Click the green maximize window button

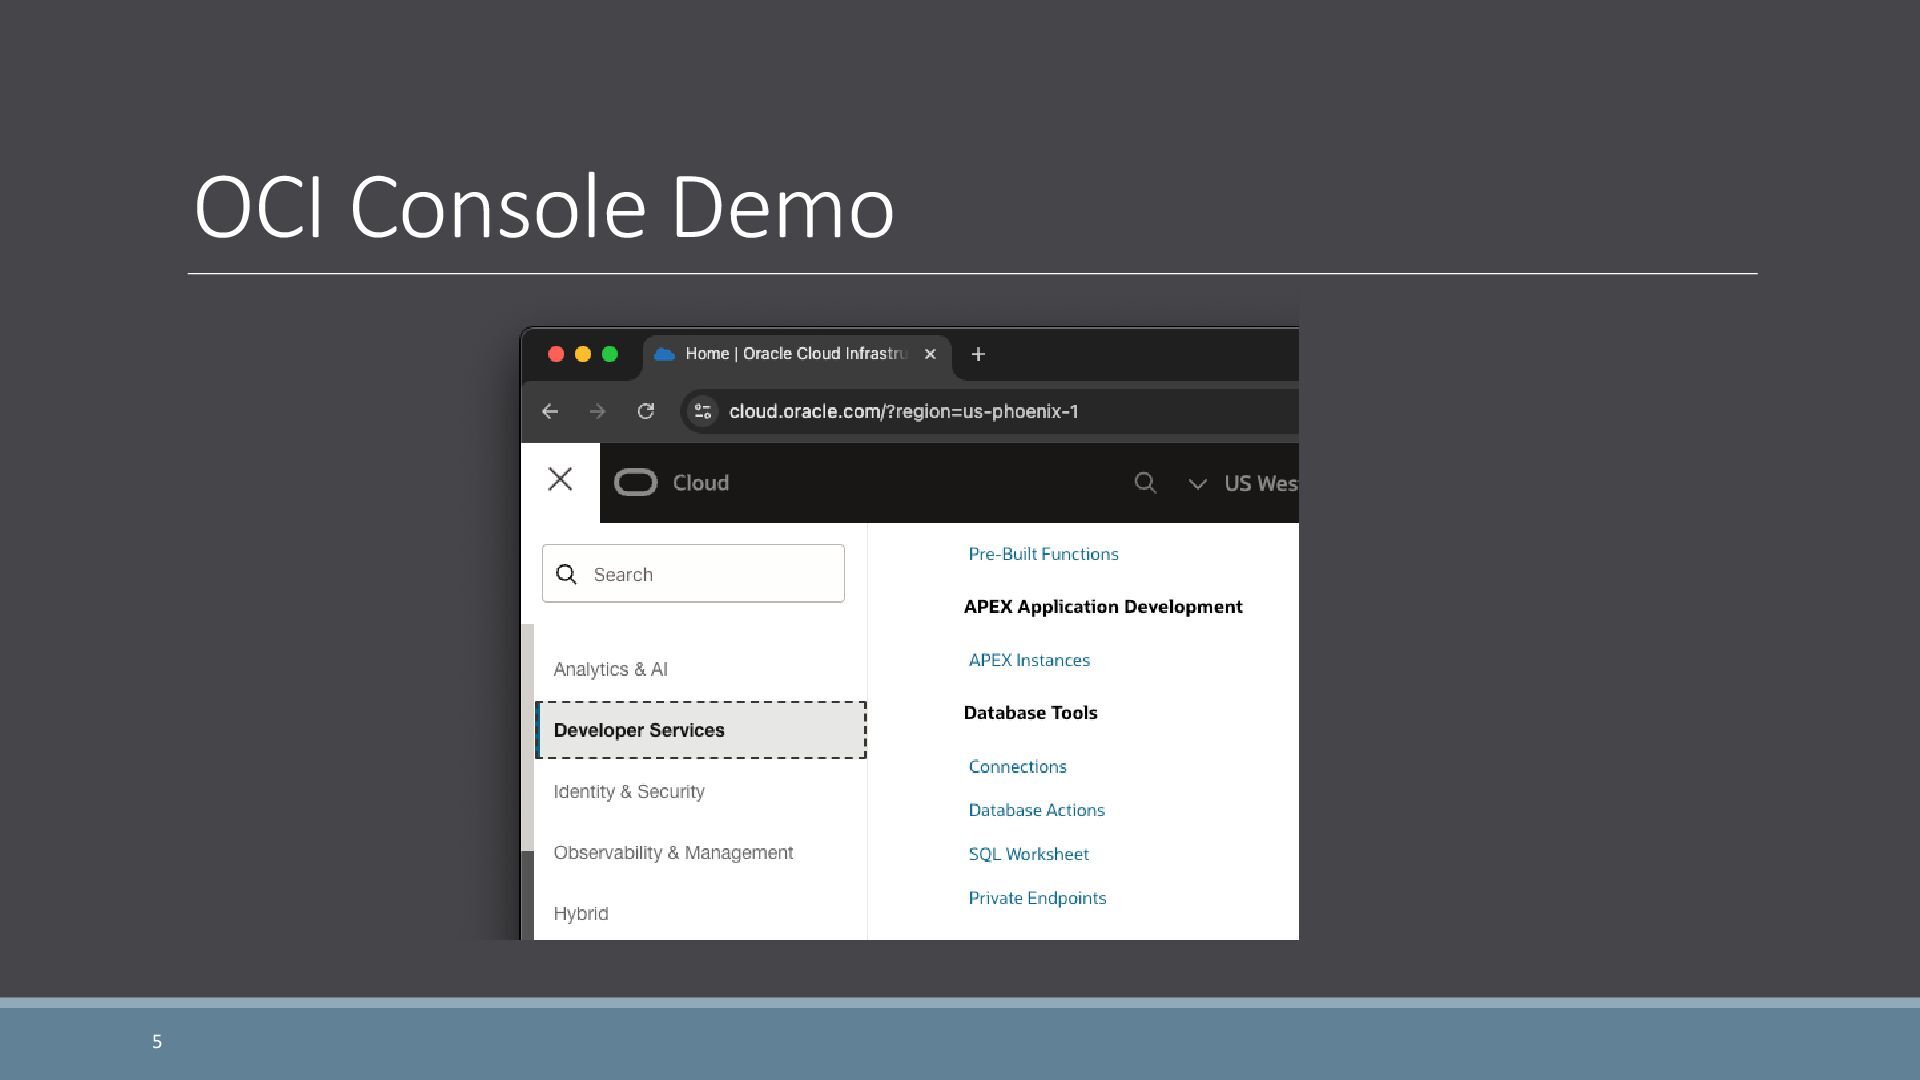[610, 354]
